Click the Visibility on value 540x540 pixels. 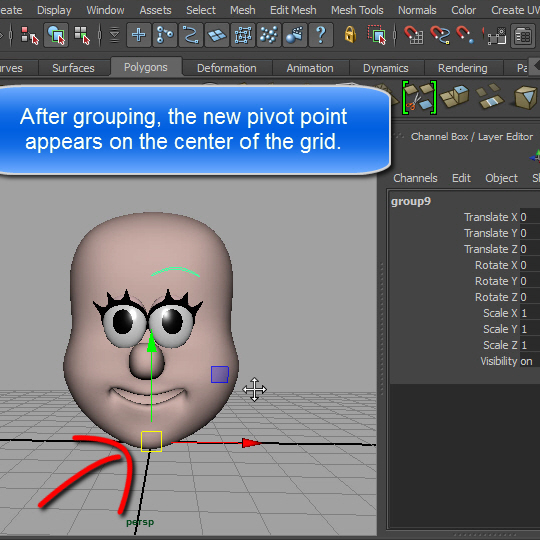pos(530,361)
